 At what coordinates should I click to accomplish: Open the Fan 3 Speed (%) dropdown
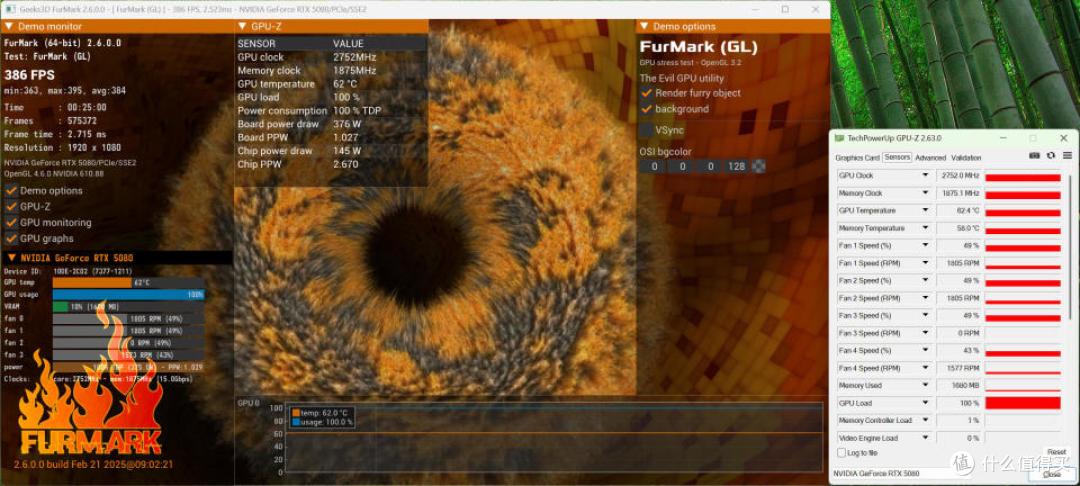pos(926,315)
